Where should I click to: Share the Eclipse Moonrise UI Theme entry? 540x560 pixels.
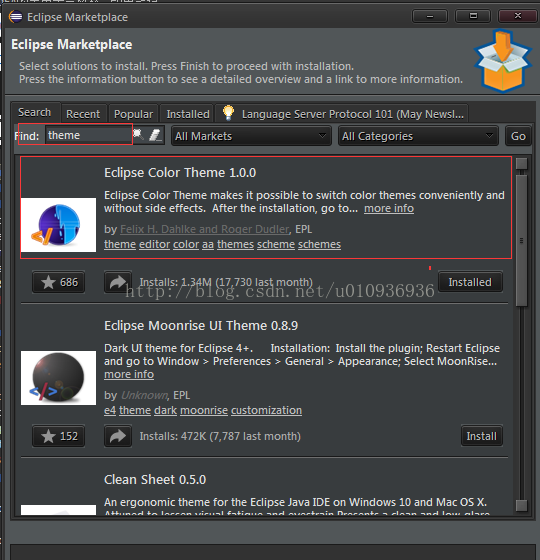click(x=118, y=436)
